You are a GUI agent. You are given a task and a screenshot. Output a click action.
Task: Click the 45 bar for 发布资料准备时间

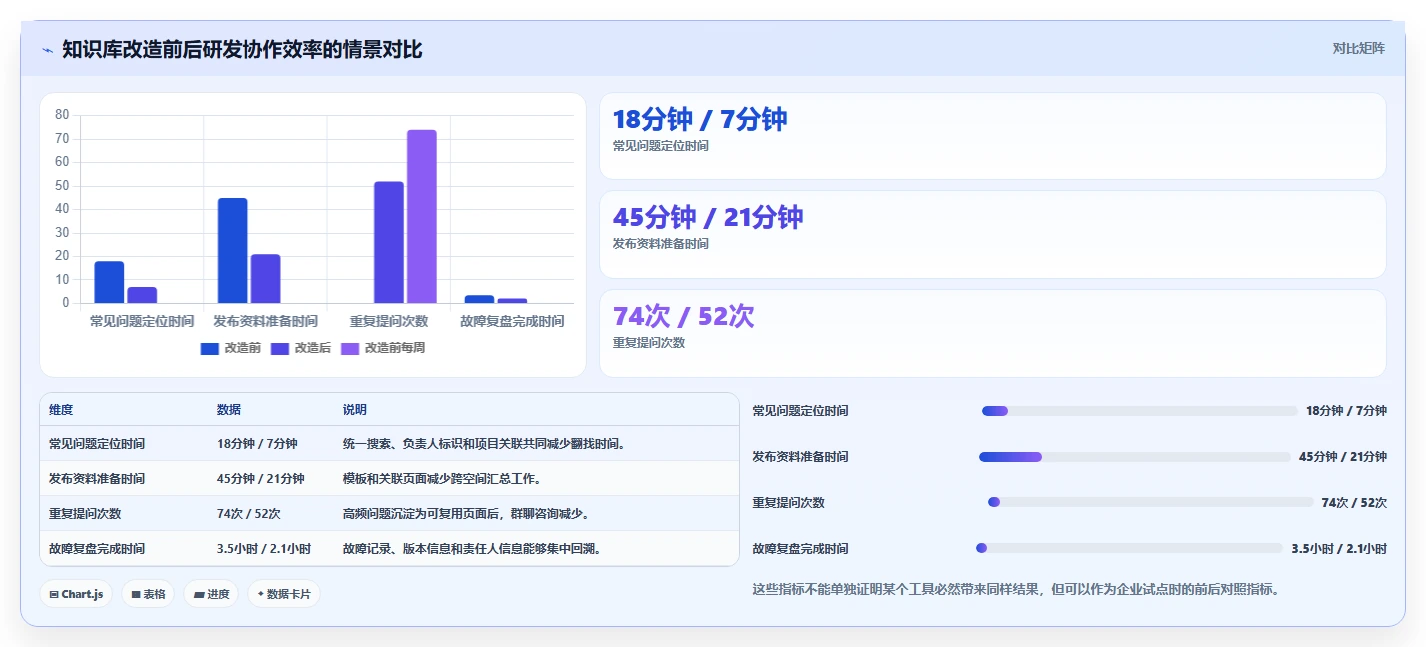point(233,250)
